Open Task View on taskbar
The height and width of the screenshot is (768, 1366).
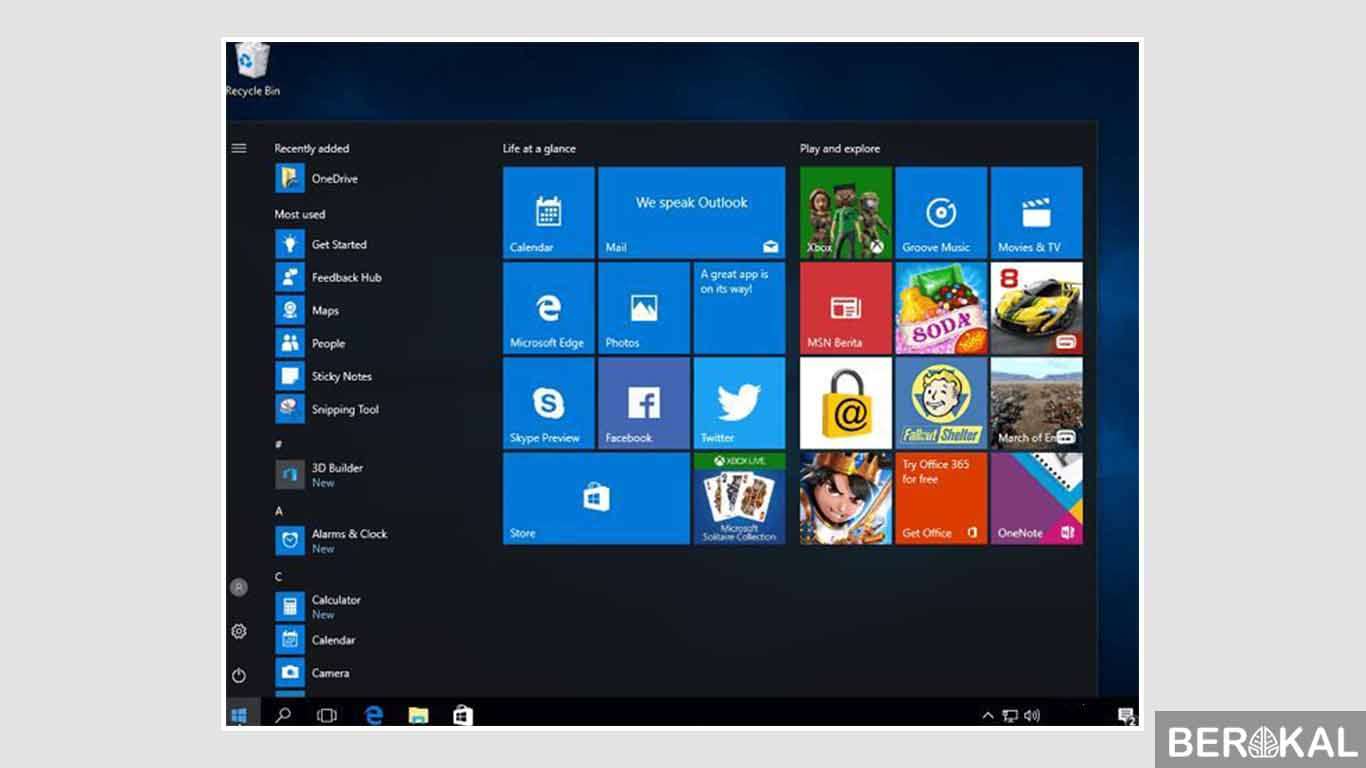click(327, 714)
